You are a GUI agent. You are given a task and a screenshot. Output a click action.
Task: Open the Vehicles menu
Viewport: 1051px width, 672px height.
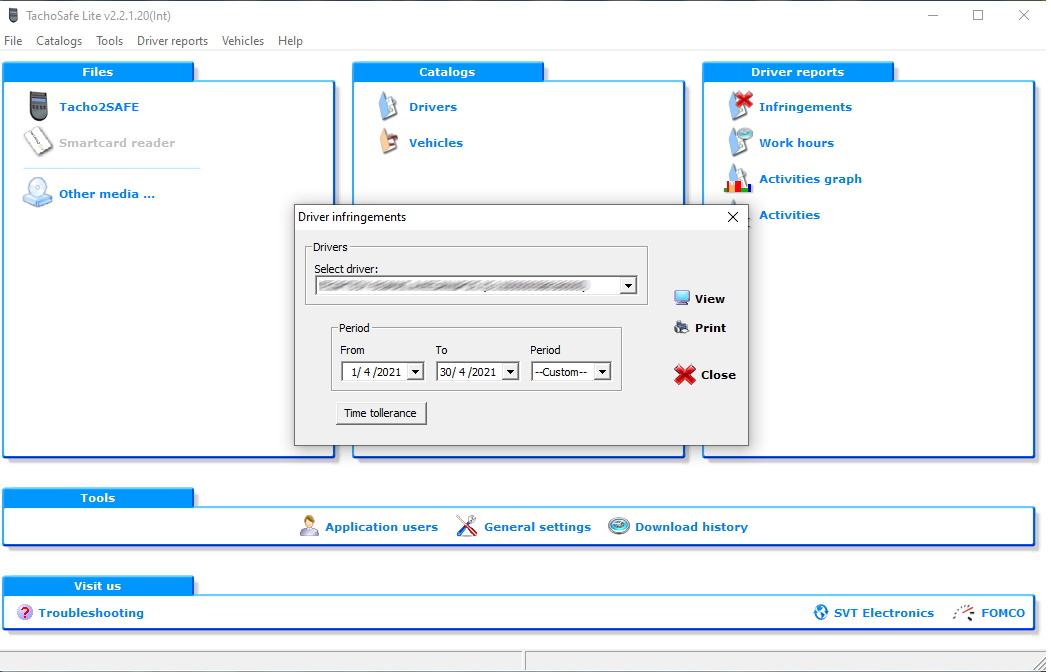click(243, 41)
